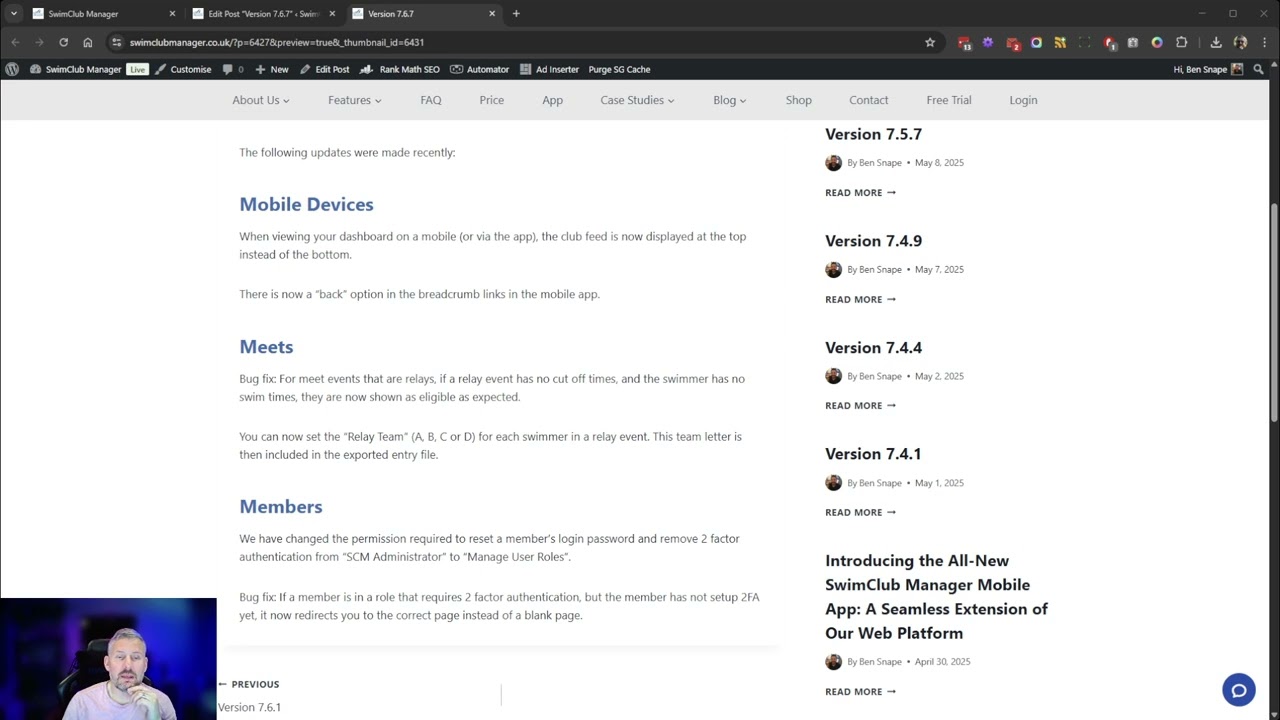Click Purge SG Cache

pos(619,69)
